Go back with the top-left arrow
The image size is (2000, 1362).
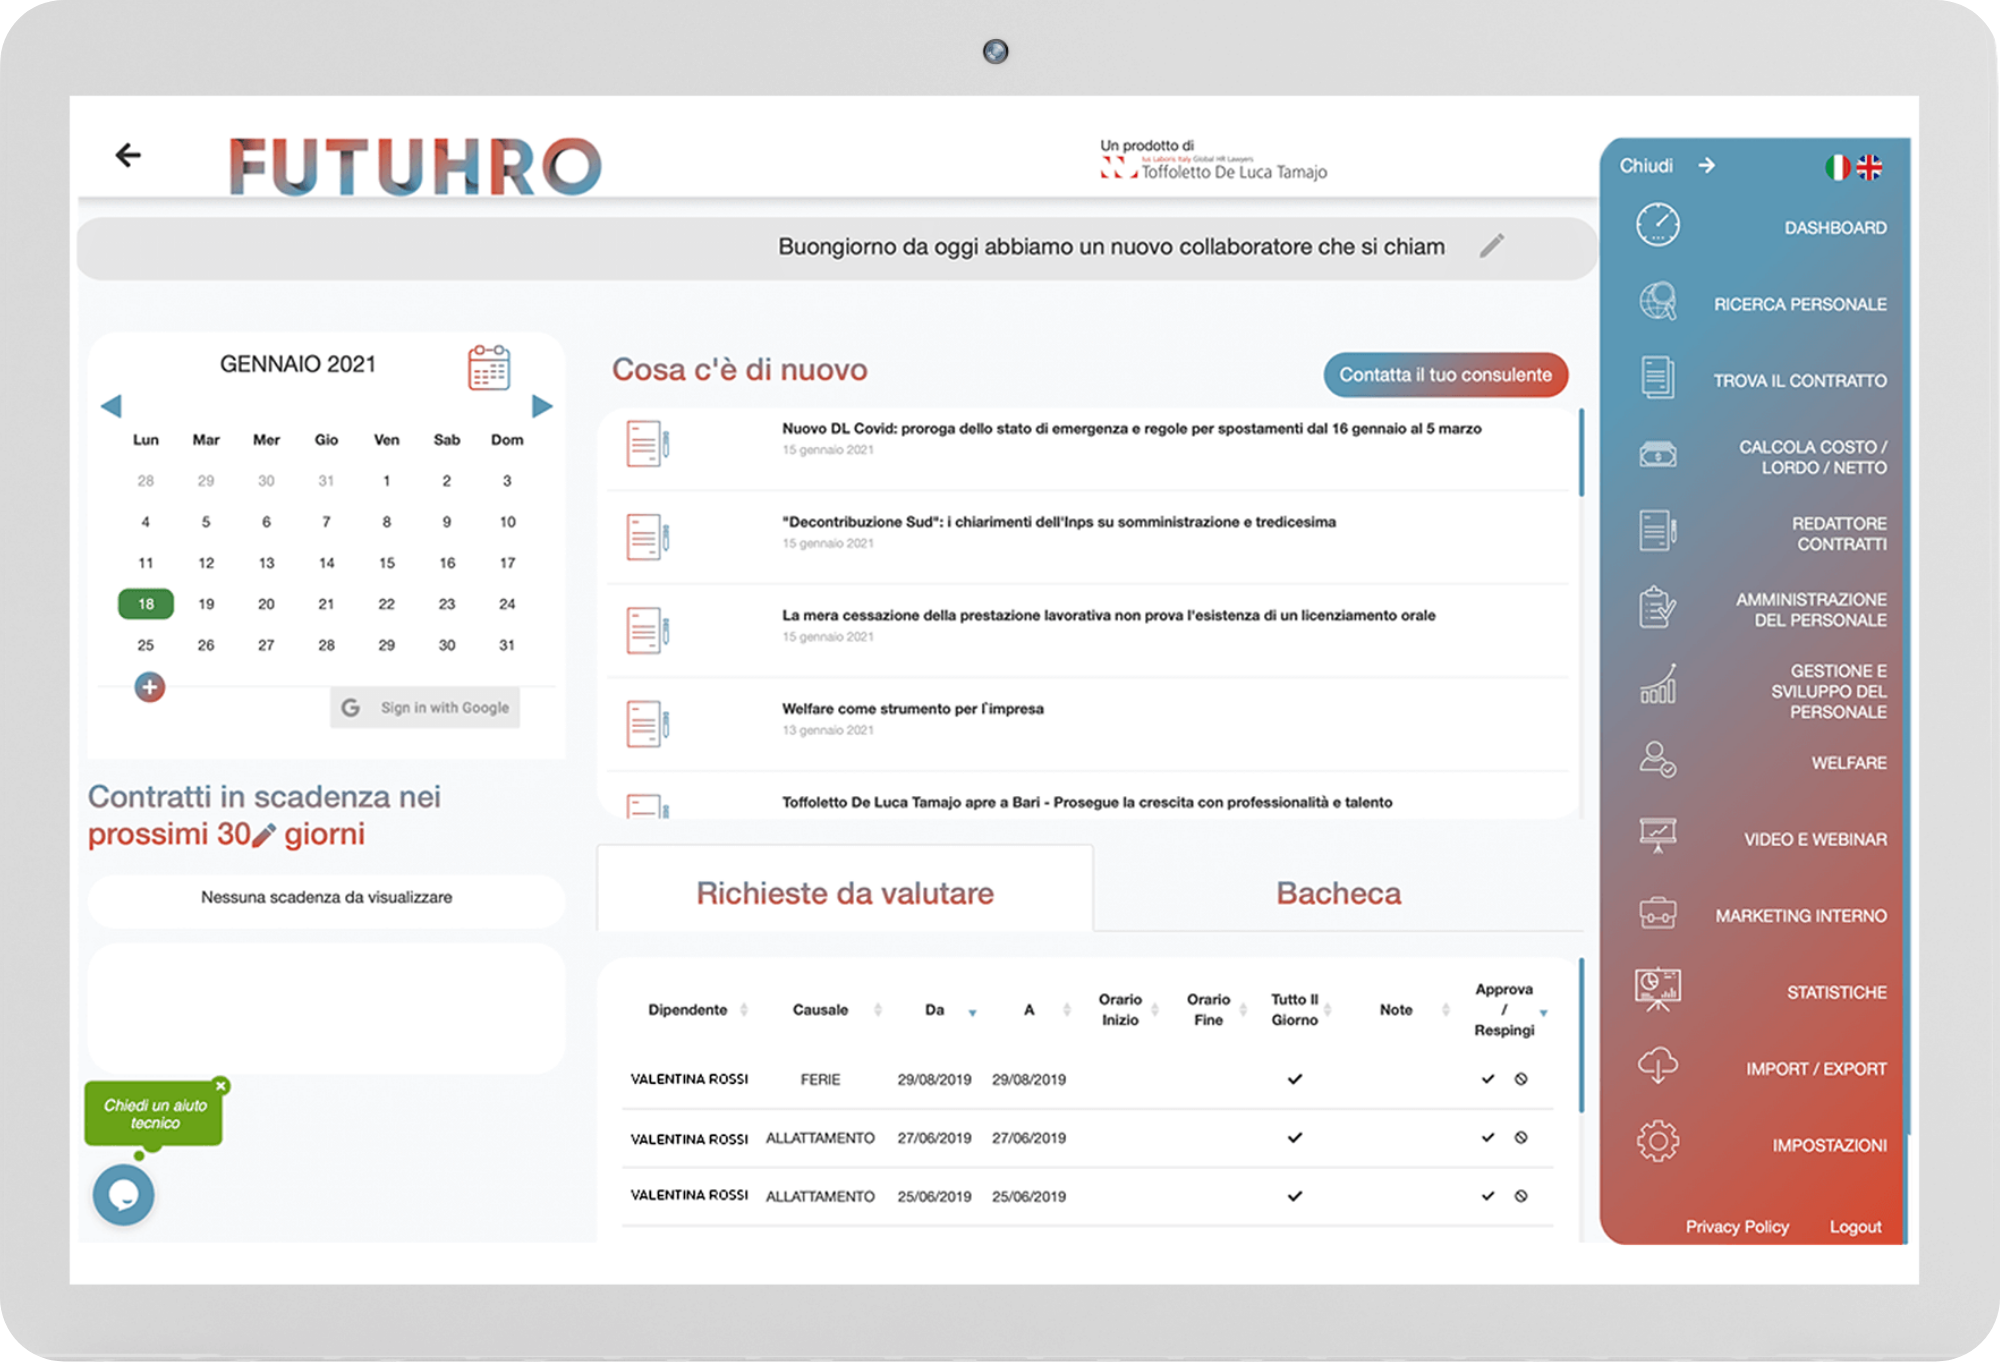point(127,155)
